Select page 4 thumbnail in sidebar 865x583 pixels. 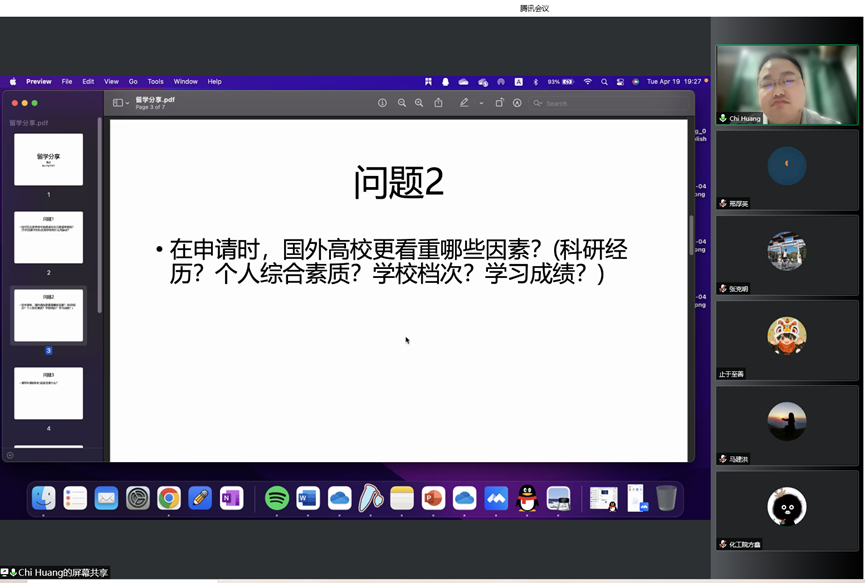click(x=48, y=393)
